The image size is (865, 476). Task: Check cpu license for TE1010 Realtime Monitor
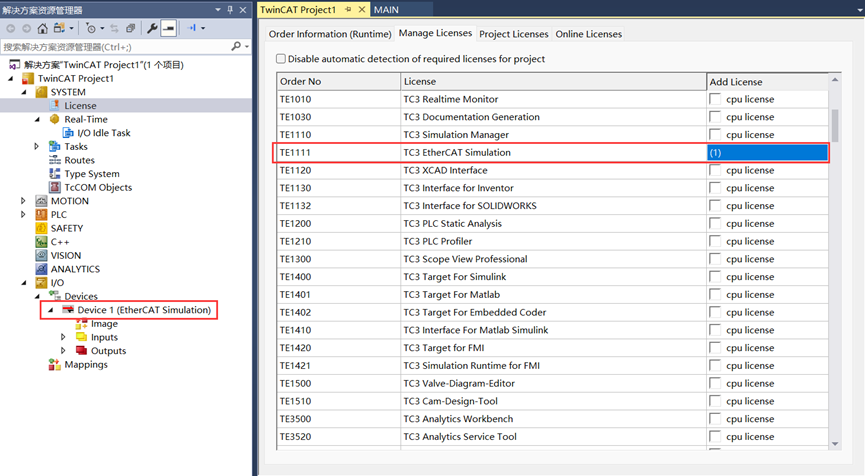(x=715, y=99)
